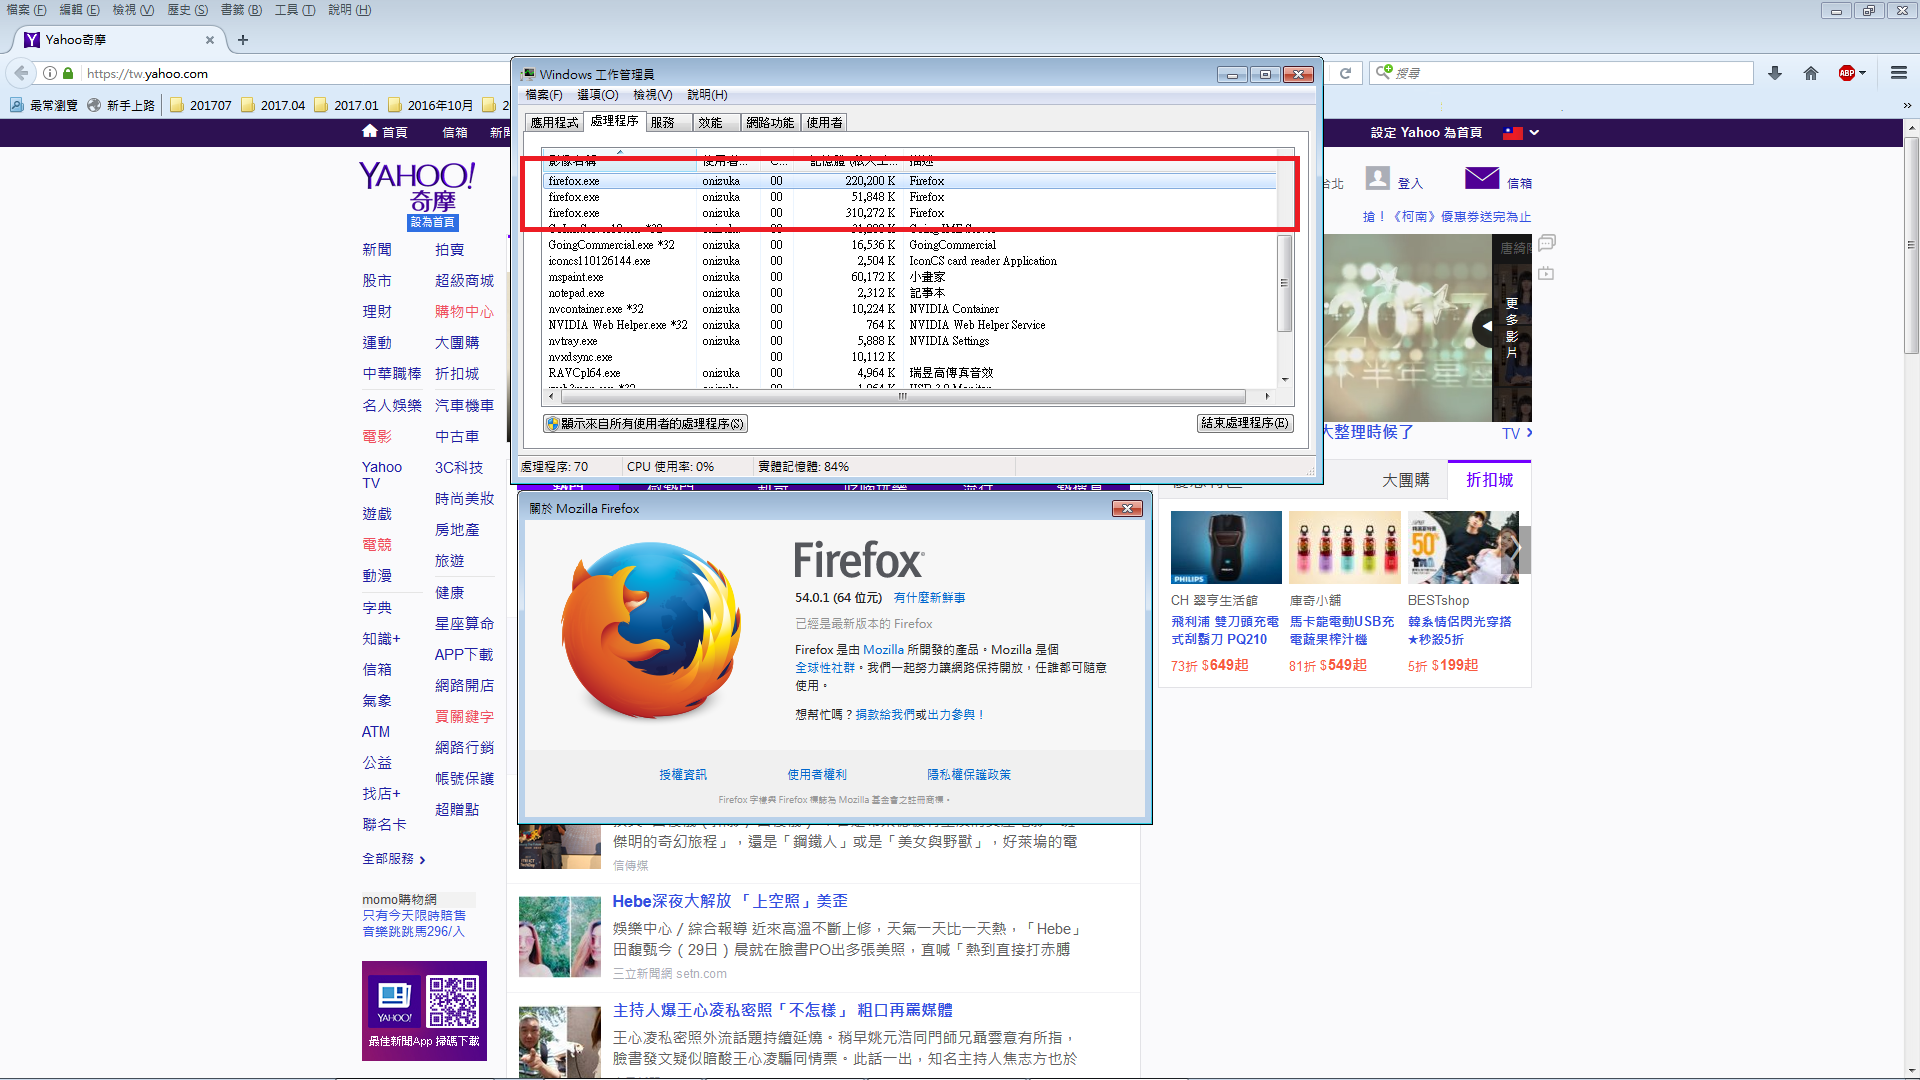This screenshot has width=1920, height=1080.
Task: Show site information icon in address bar
Action: (x=50, y=73)
